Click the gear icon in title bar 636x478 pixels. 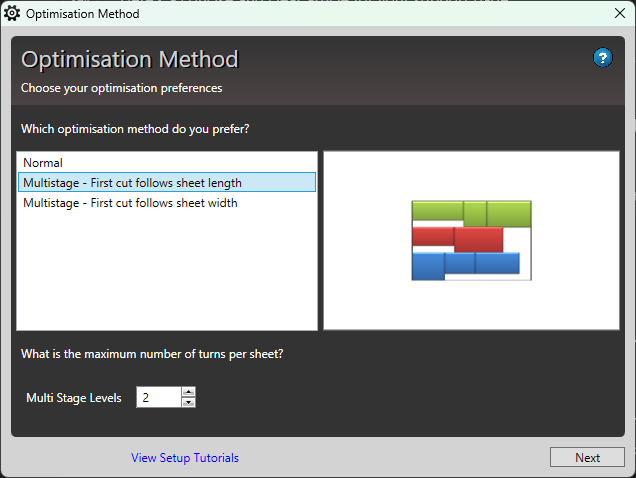(x=12, y=14)
